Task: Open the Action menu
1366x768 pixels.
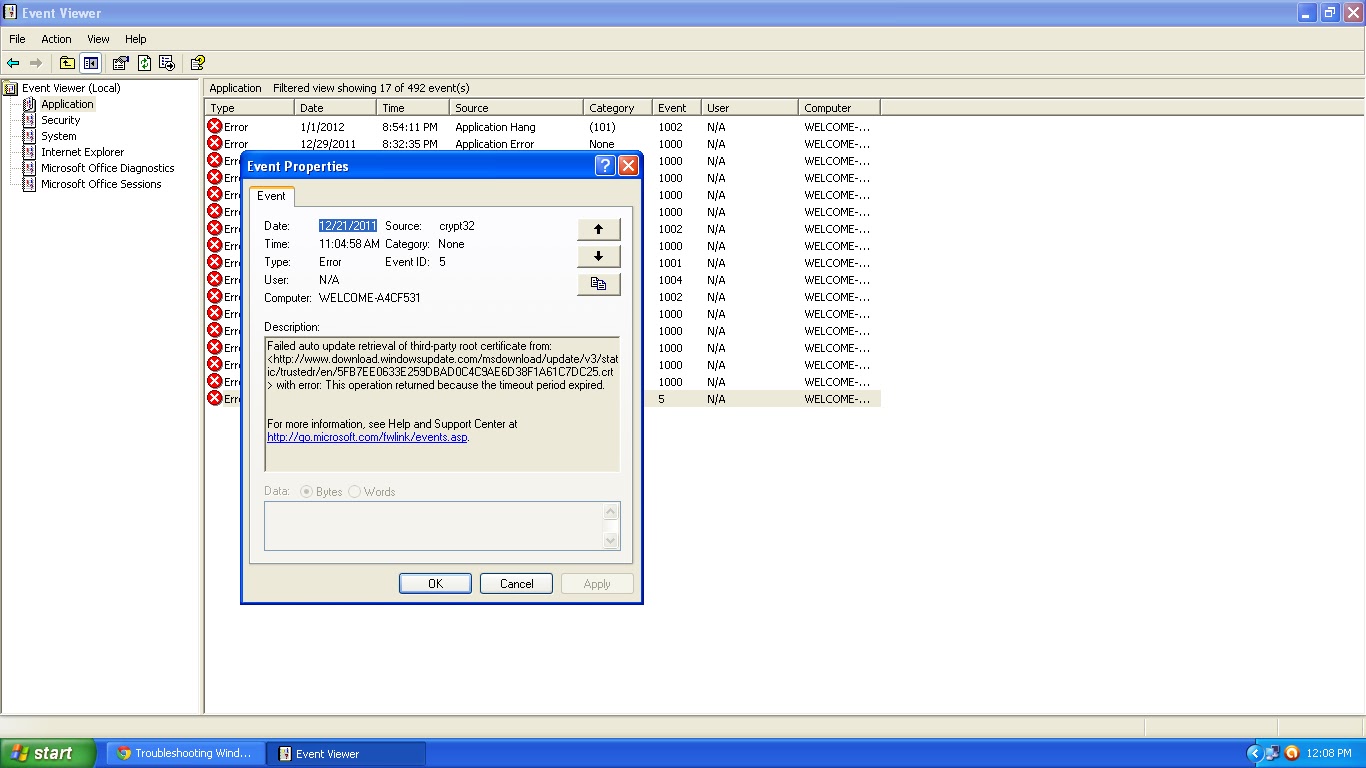Action: [56, 39]
